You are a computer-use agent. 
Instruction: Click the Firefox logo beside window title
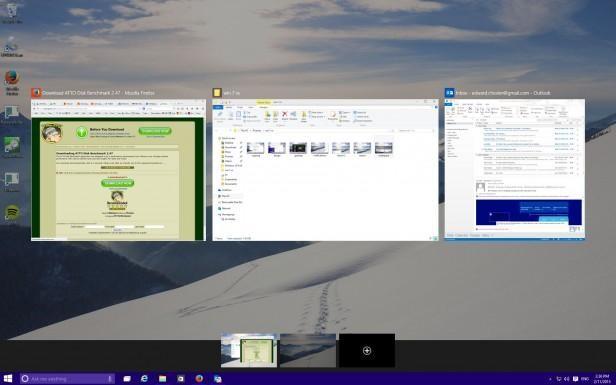(x=36, y=93)
